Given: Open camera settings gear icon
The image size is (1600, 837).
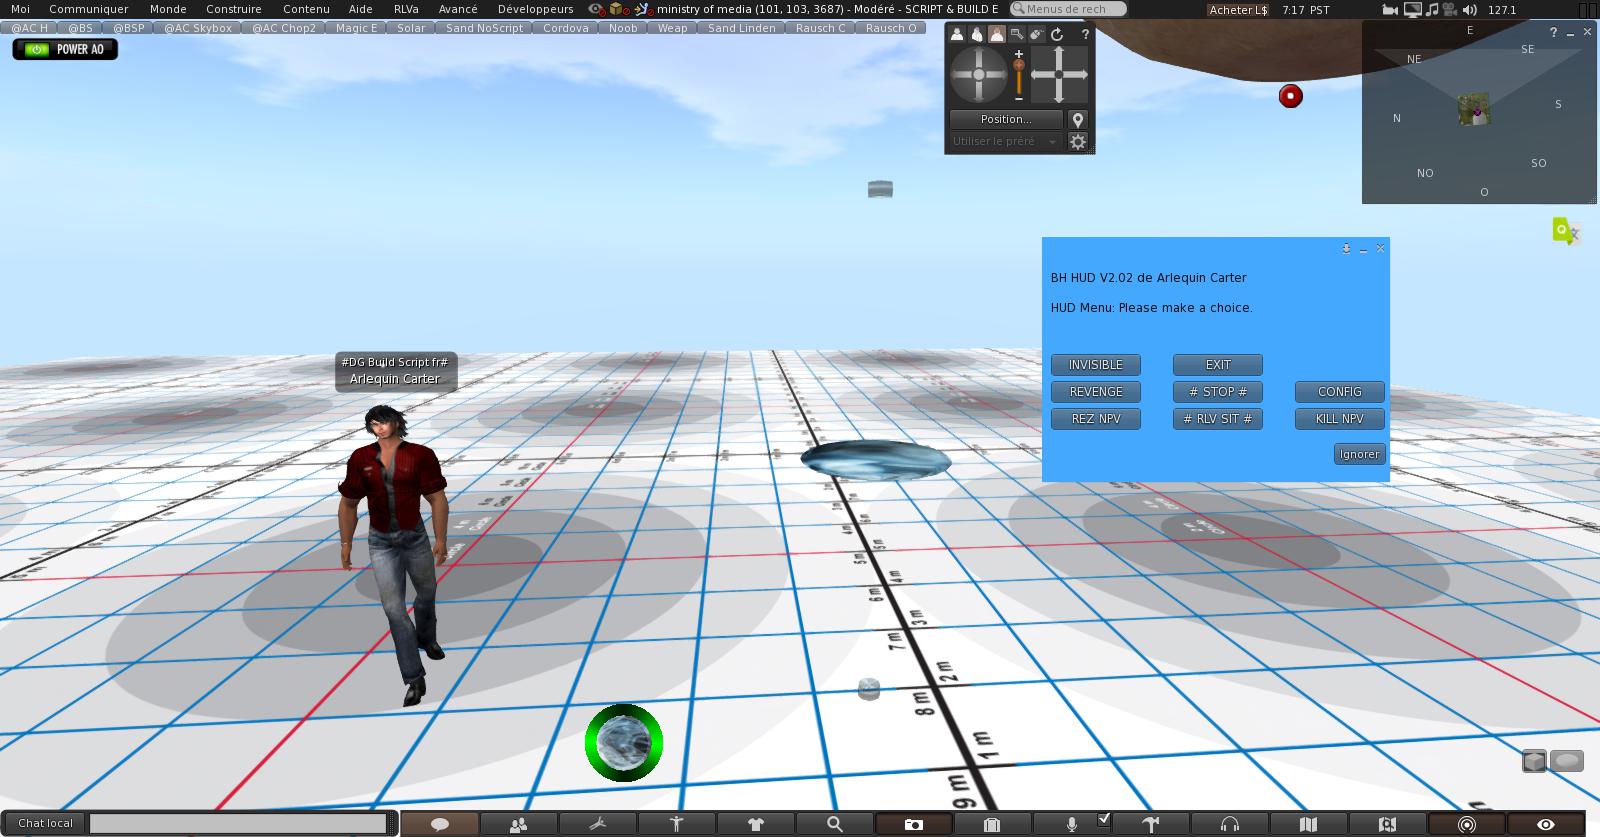Looking at the screenshot, I should 1078,142.
